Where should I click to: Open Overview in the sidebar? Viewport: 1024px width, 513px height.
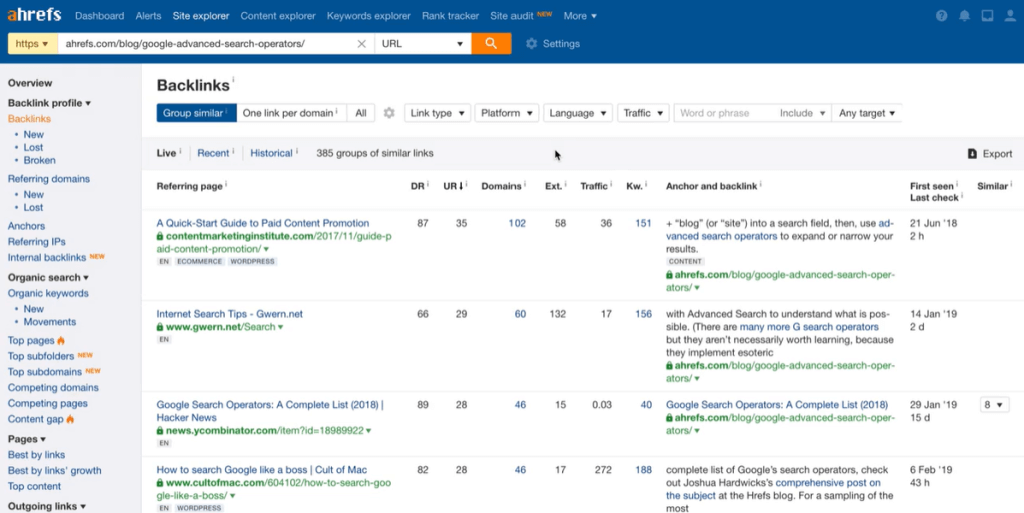click(x=30, y=83)
